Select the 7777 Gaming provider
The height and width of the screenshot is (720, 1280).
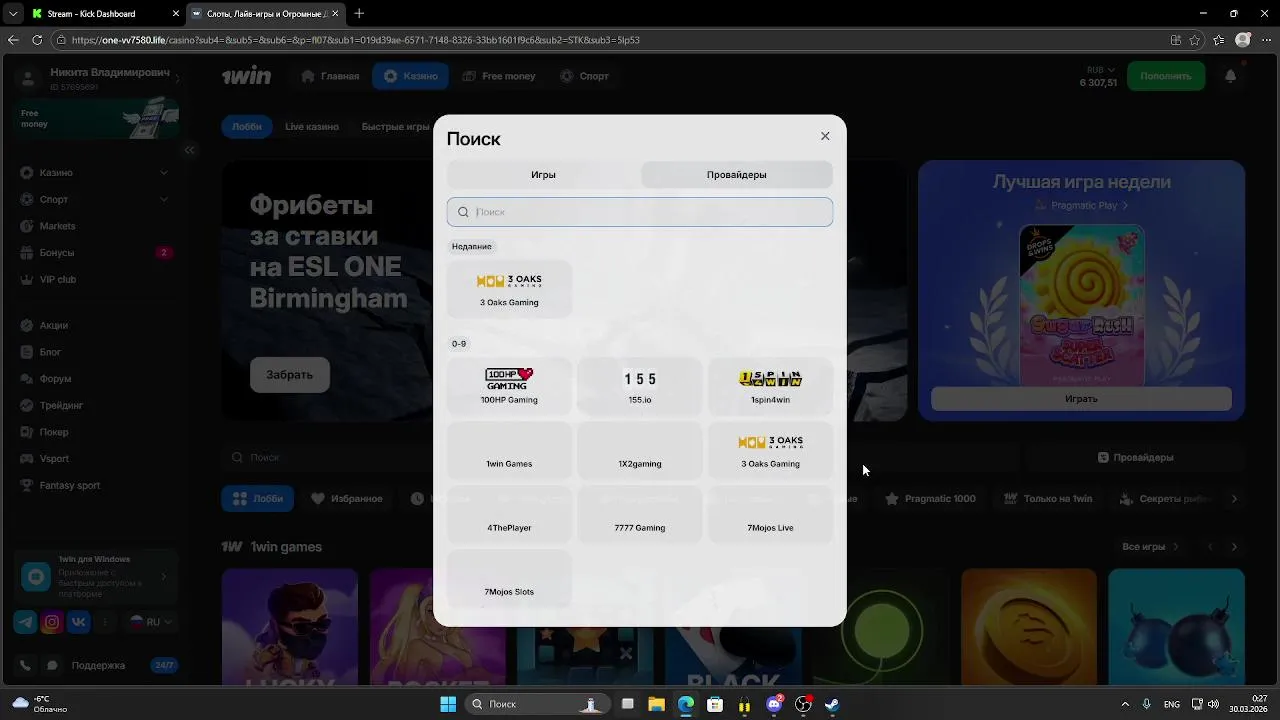click(x=640, y=514)
